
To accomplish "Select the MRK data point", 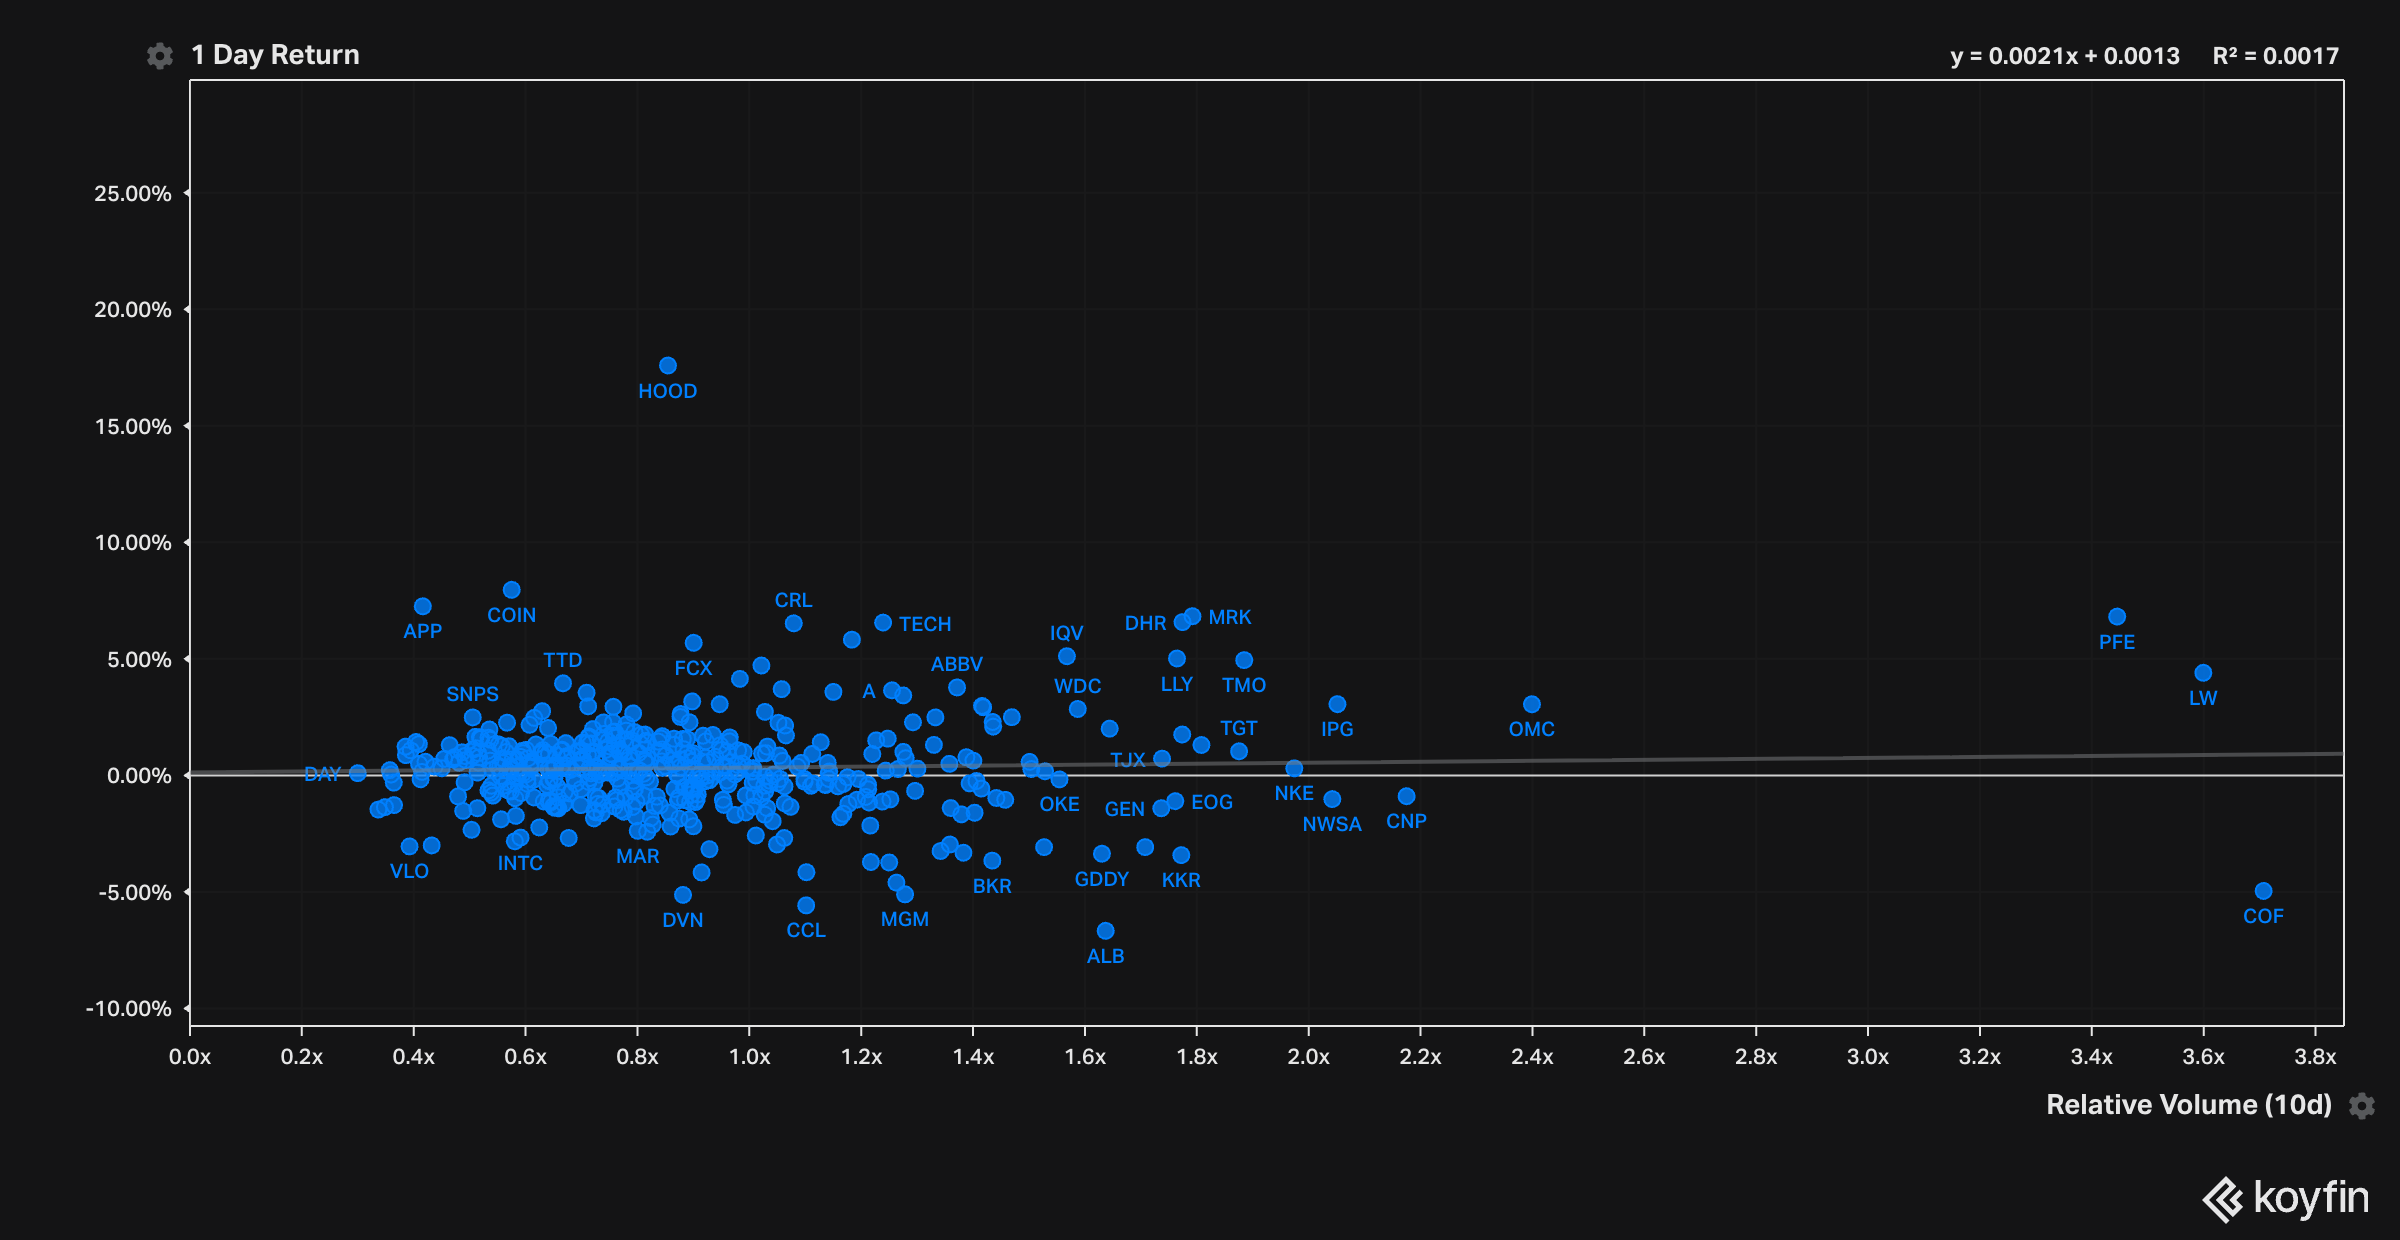I will point(1192,616).
